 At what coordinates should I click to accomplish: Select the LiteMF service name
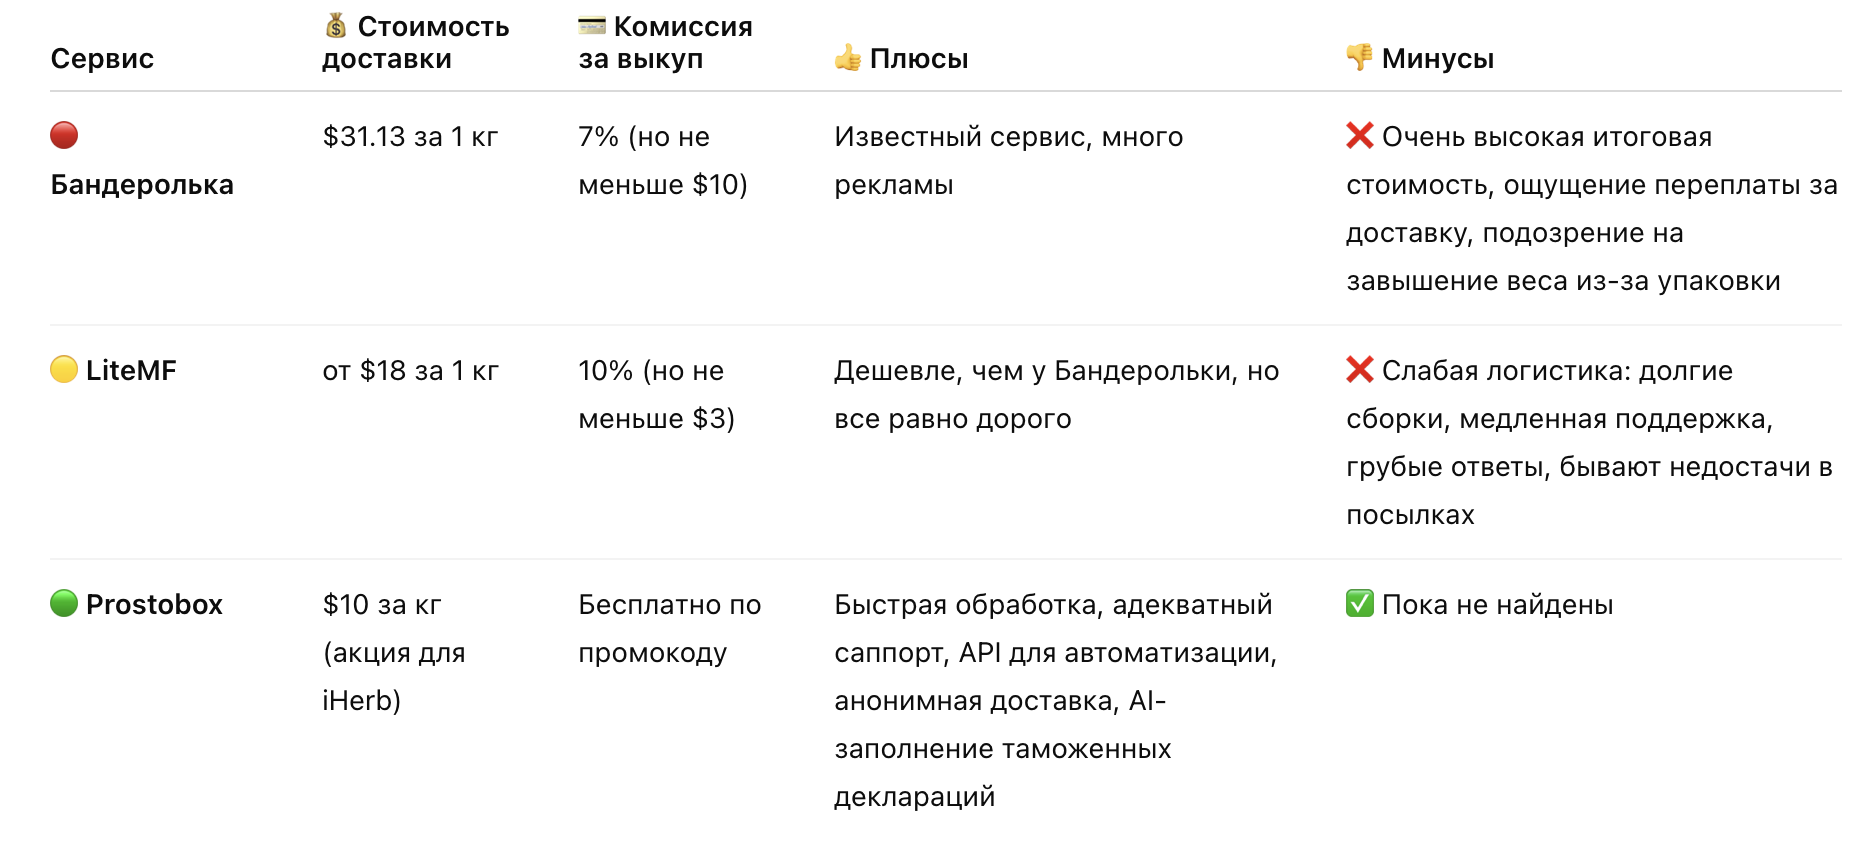pyautogui.click(x=131, y=371)
